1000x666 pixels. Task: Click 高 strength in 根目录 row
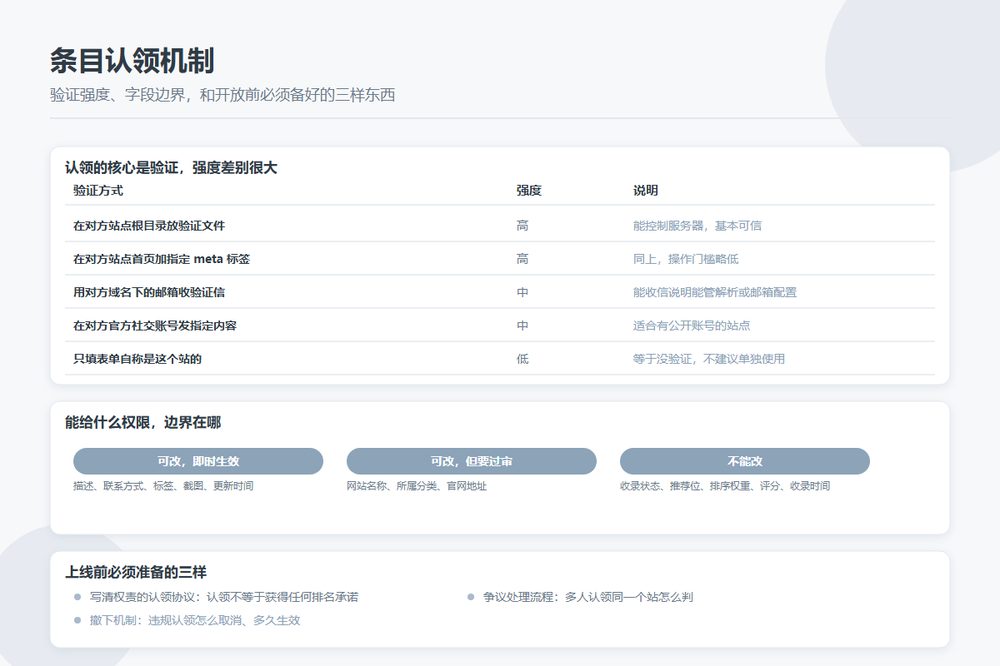(x=522, y=225)
